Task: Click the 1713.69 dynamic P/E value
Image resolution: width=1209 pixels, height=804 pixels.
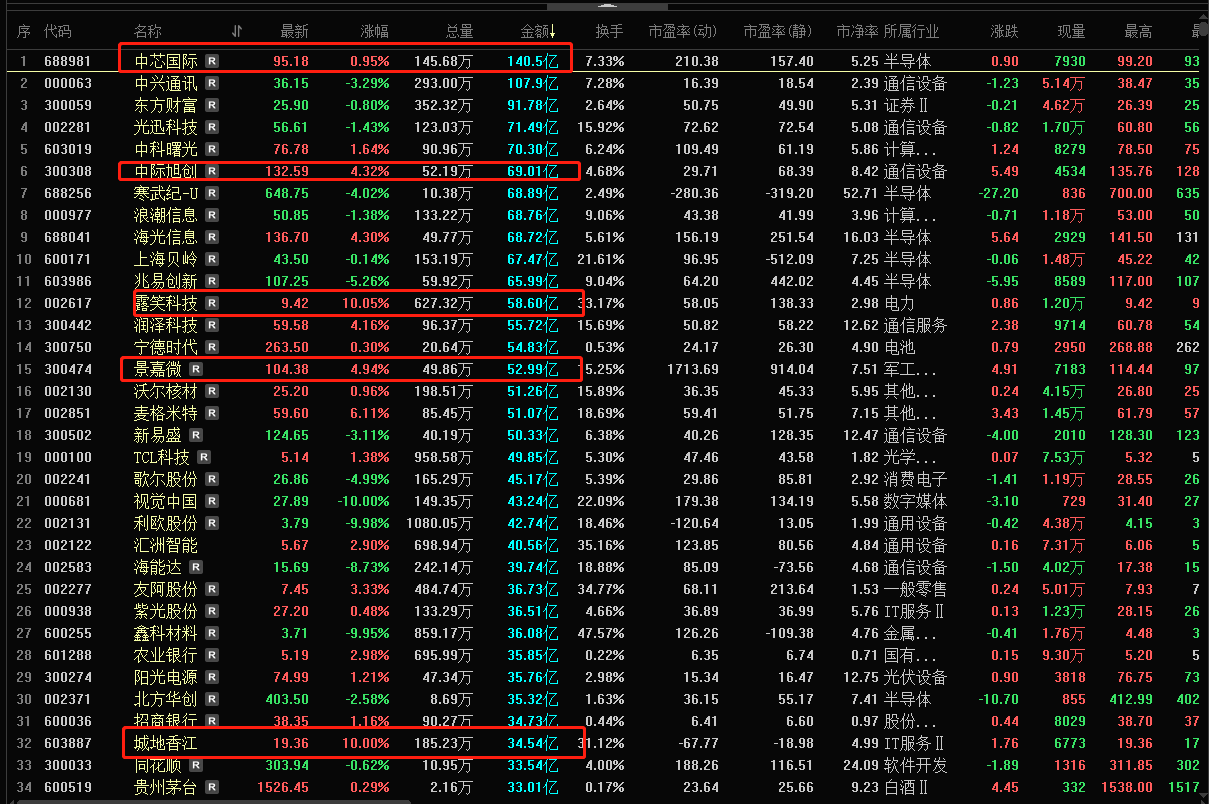Action: [x=694, y=369]
